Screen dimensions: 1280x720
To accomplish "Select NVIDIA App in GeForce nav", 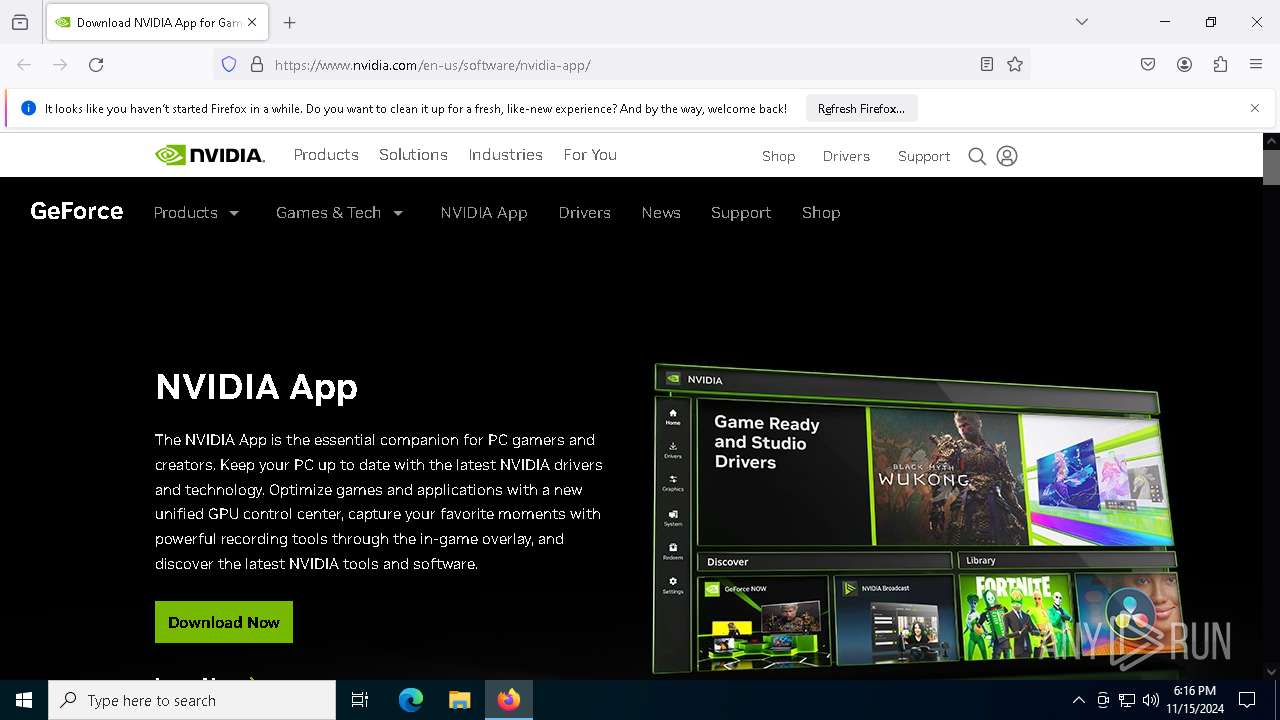I will pos(484,212).
